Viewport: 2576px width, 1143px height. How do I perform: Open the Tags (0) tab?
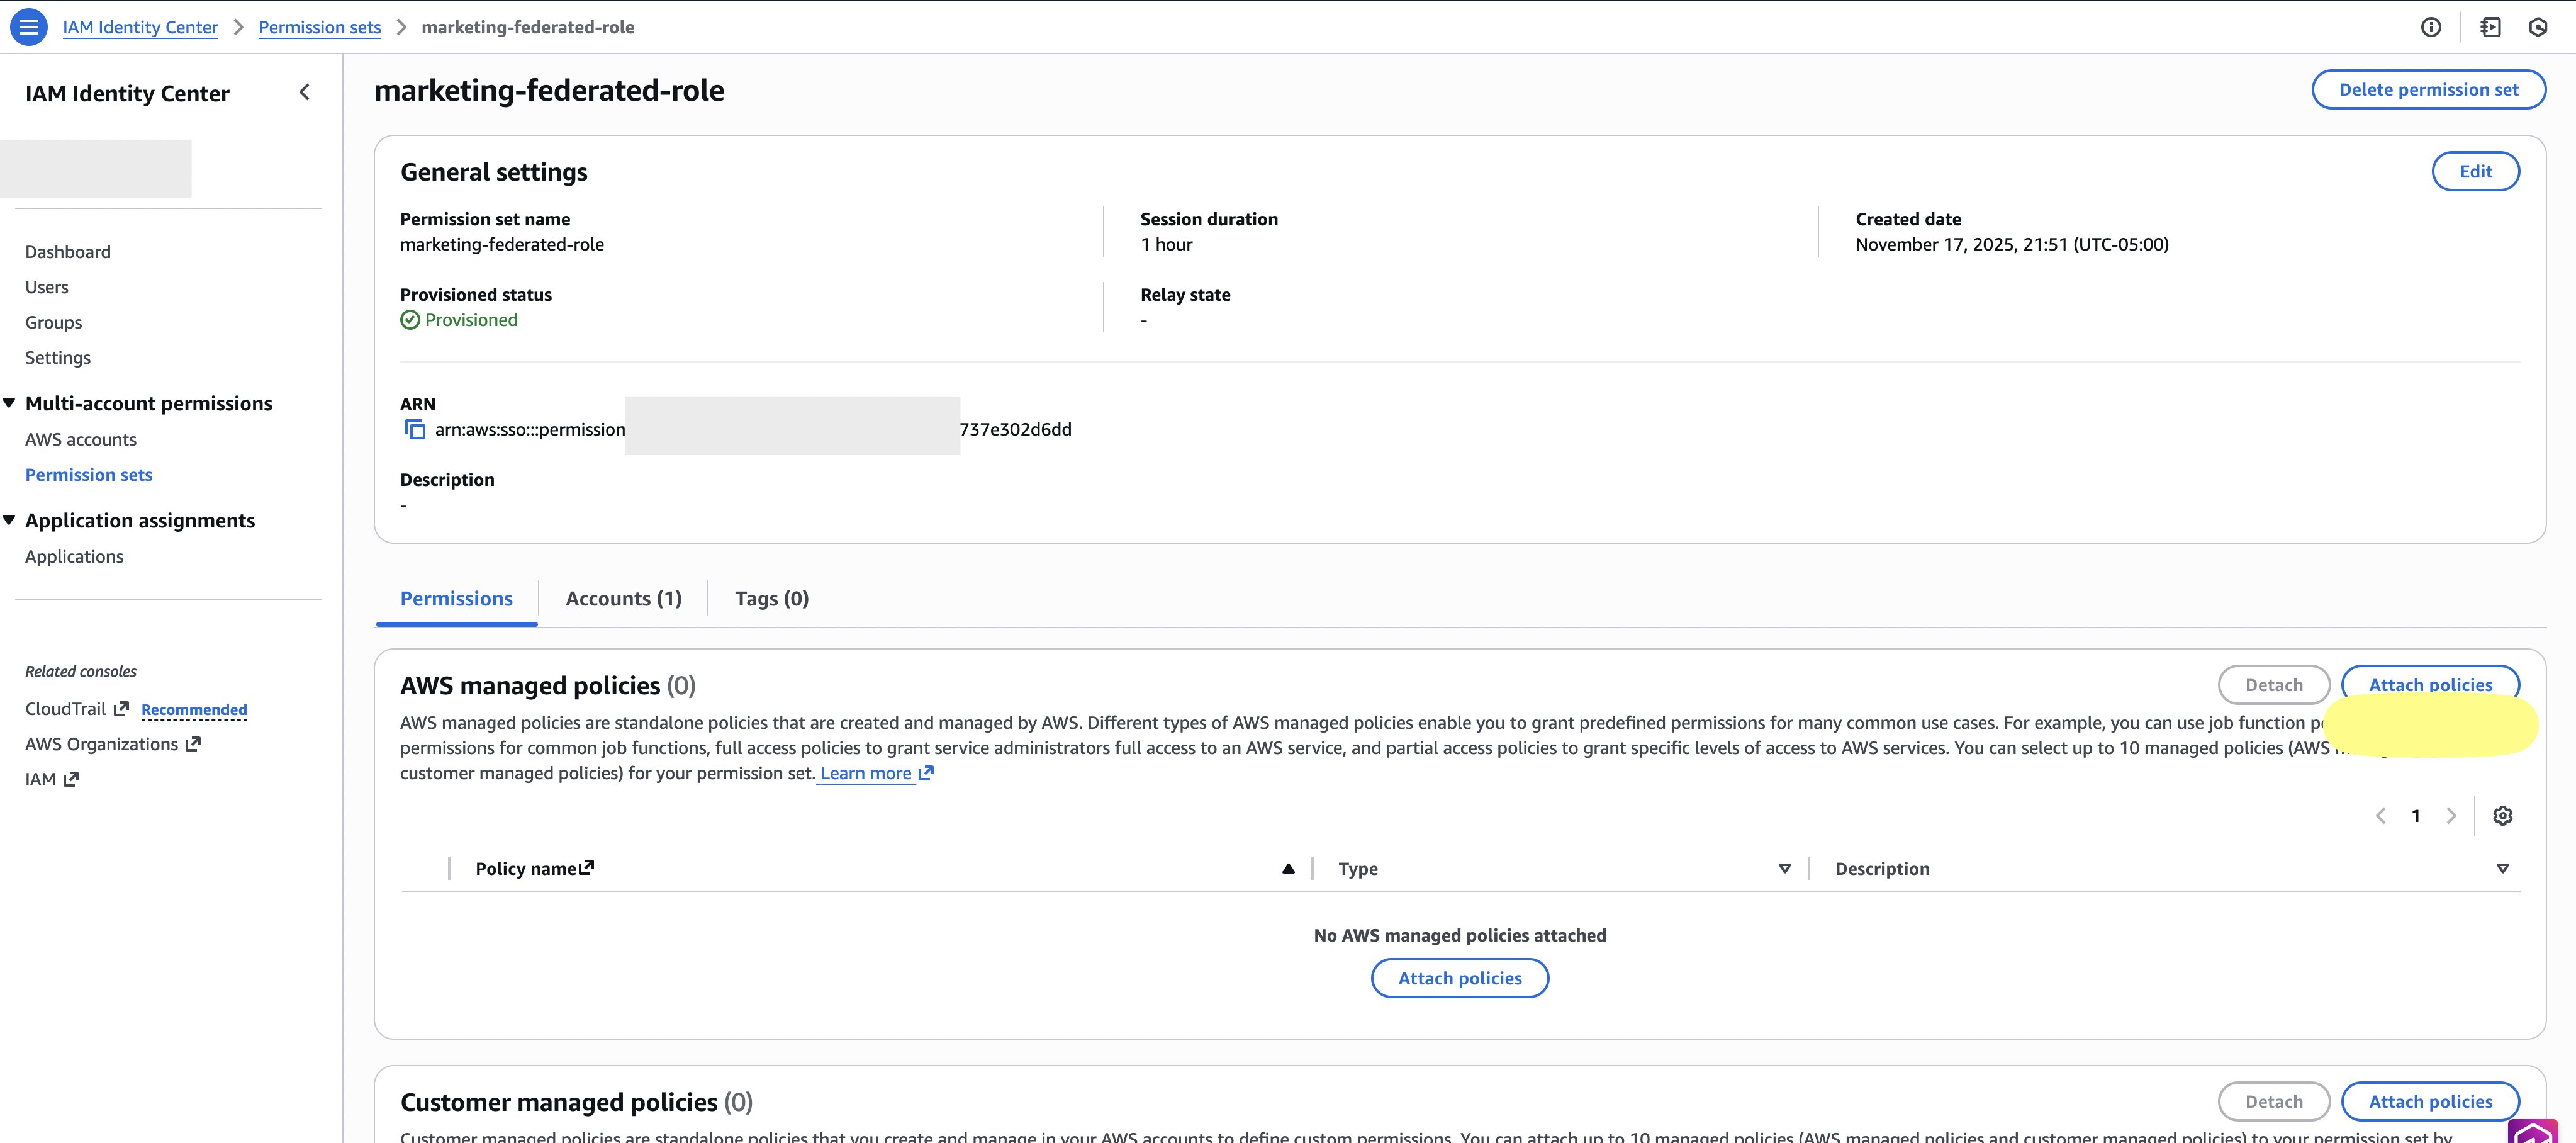(771, 598)
